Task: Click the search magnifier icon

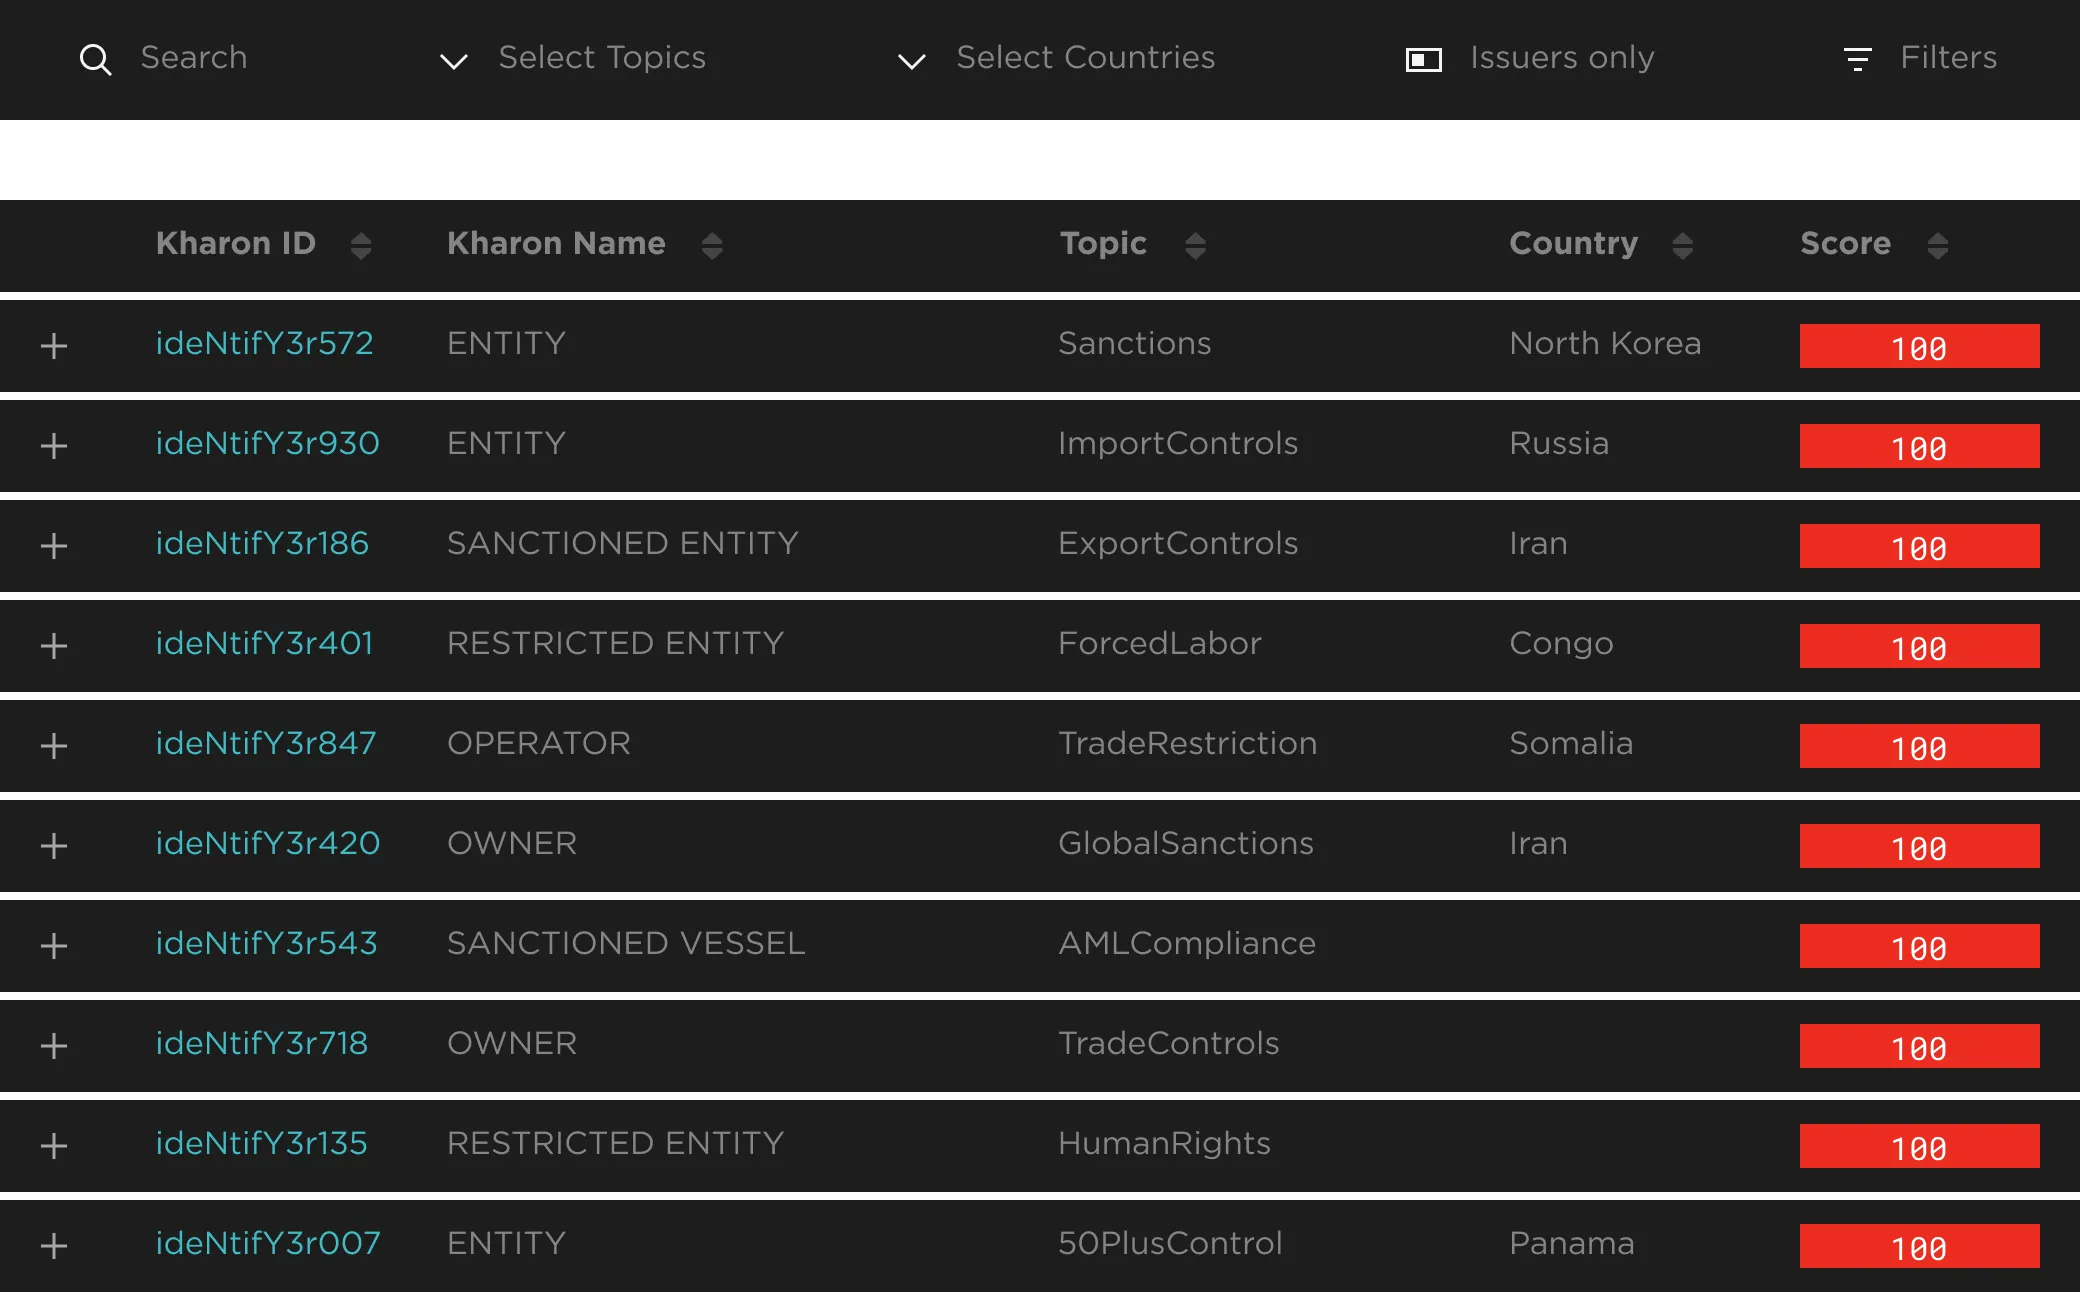Action: point(95,59)
